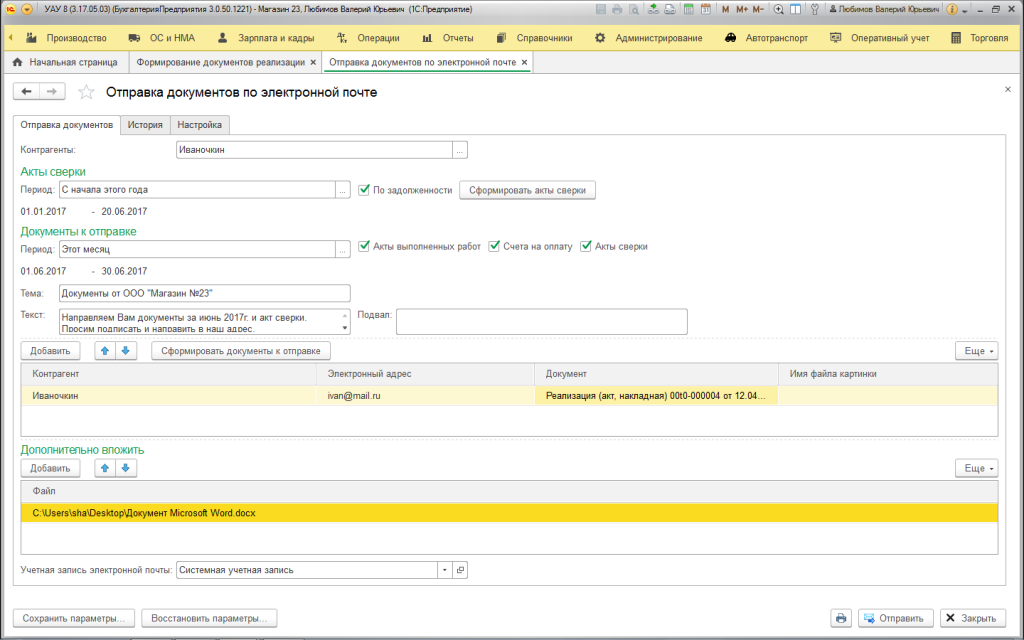Image resolution: width=1024 pixels, height=640 pixels.
Task: Open print preview icon in title bar
Action: [633, 10]
